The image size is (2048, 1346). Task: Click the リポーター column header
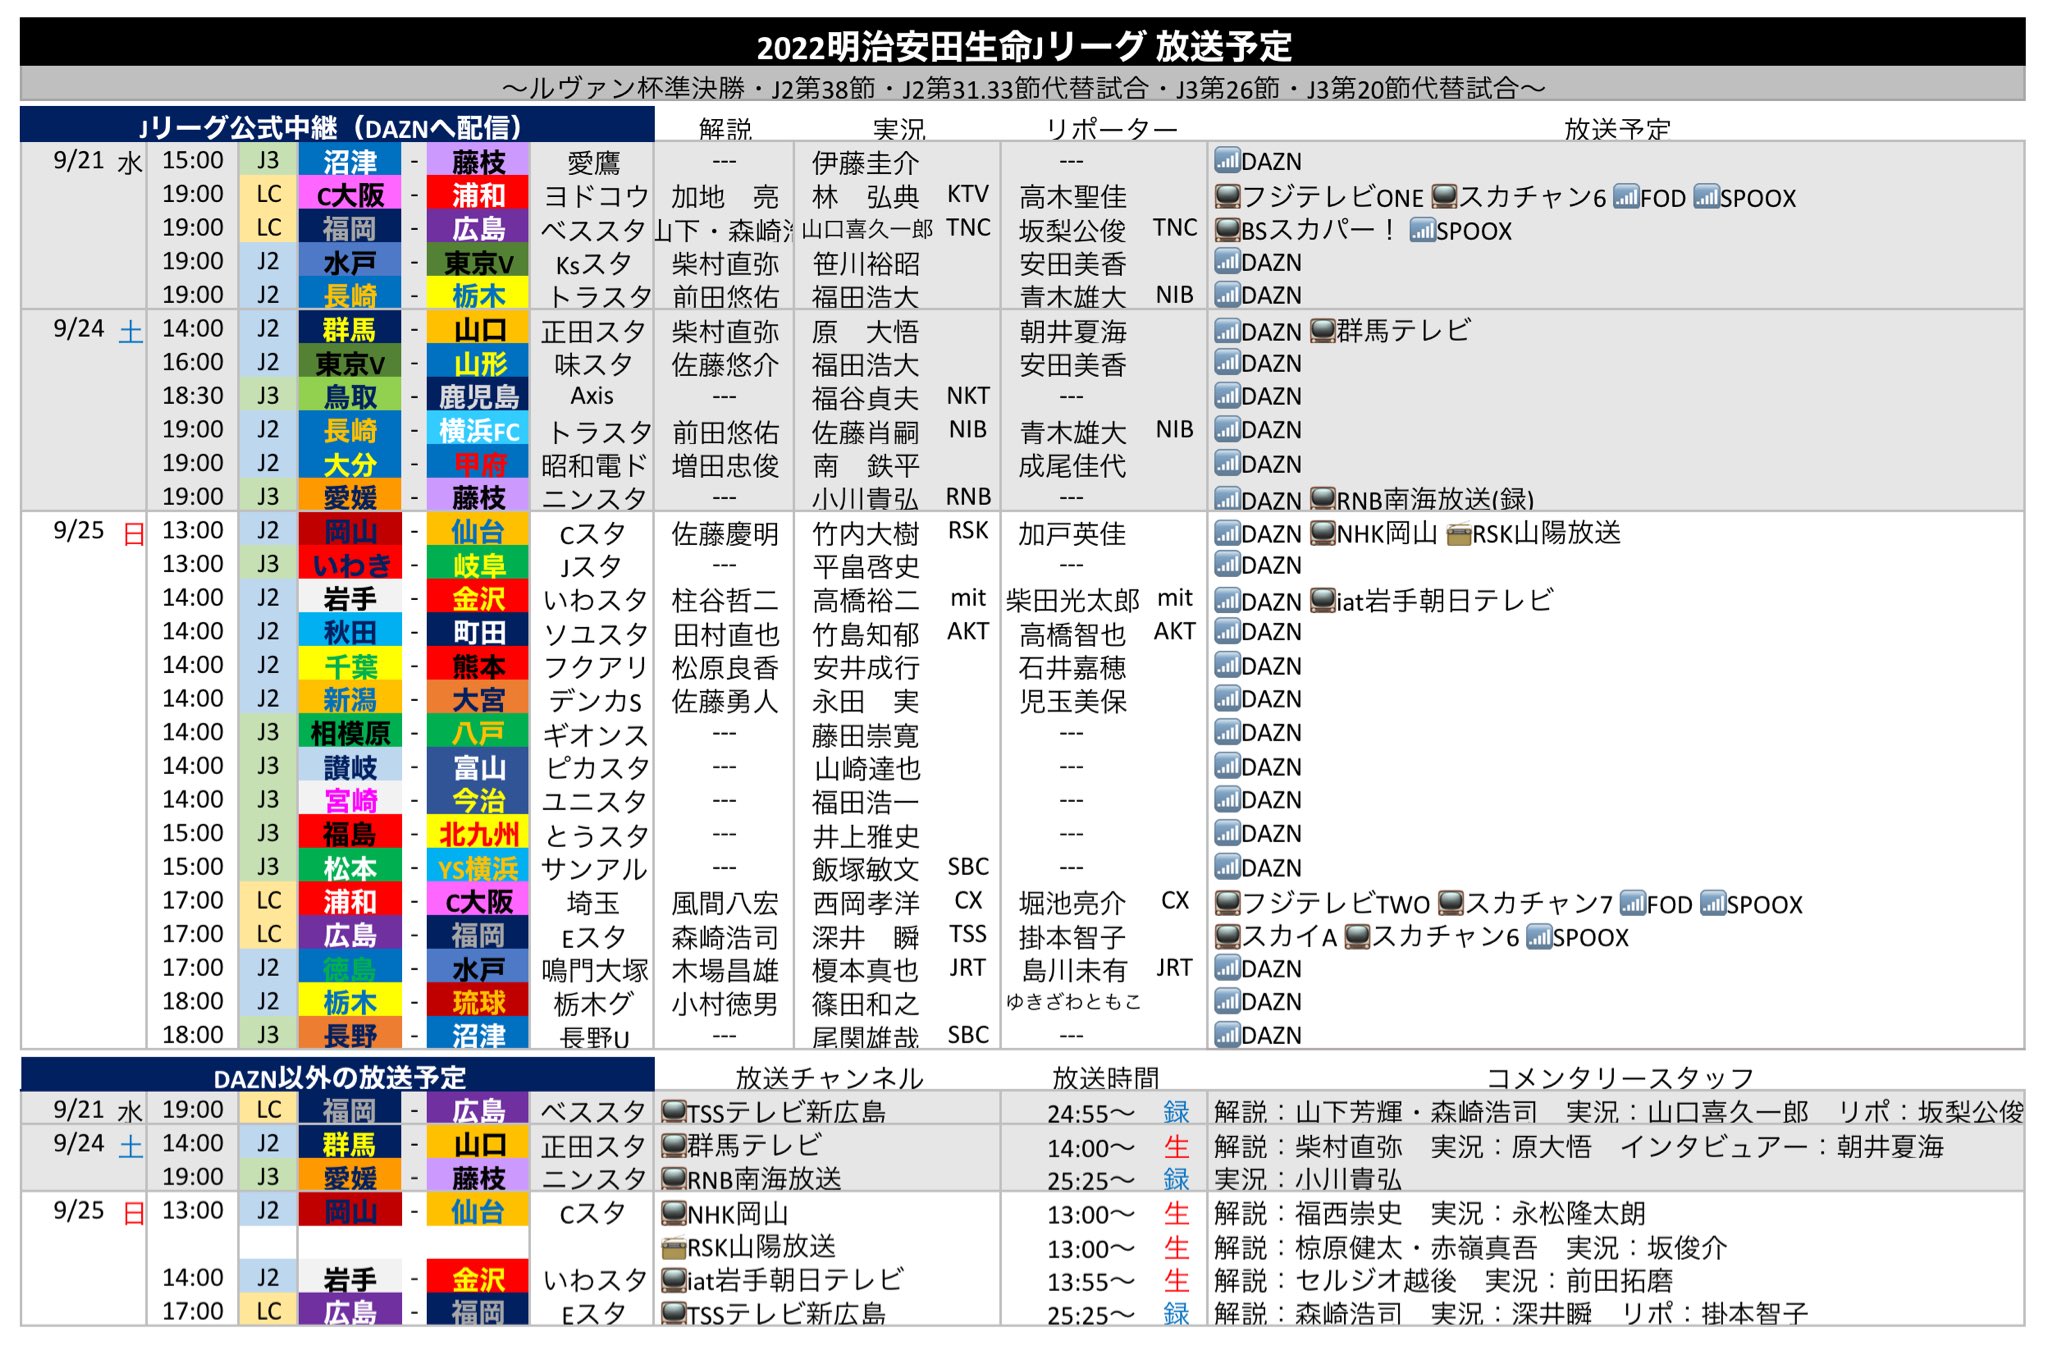pyautogui.click(x=1111, y=129)
